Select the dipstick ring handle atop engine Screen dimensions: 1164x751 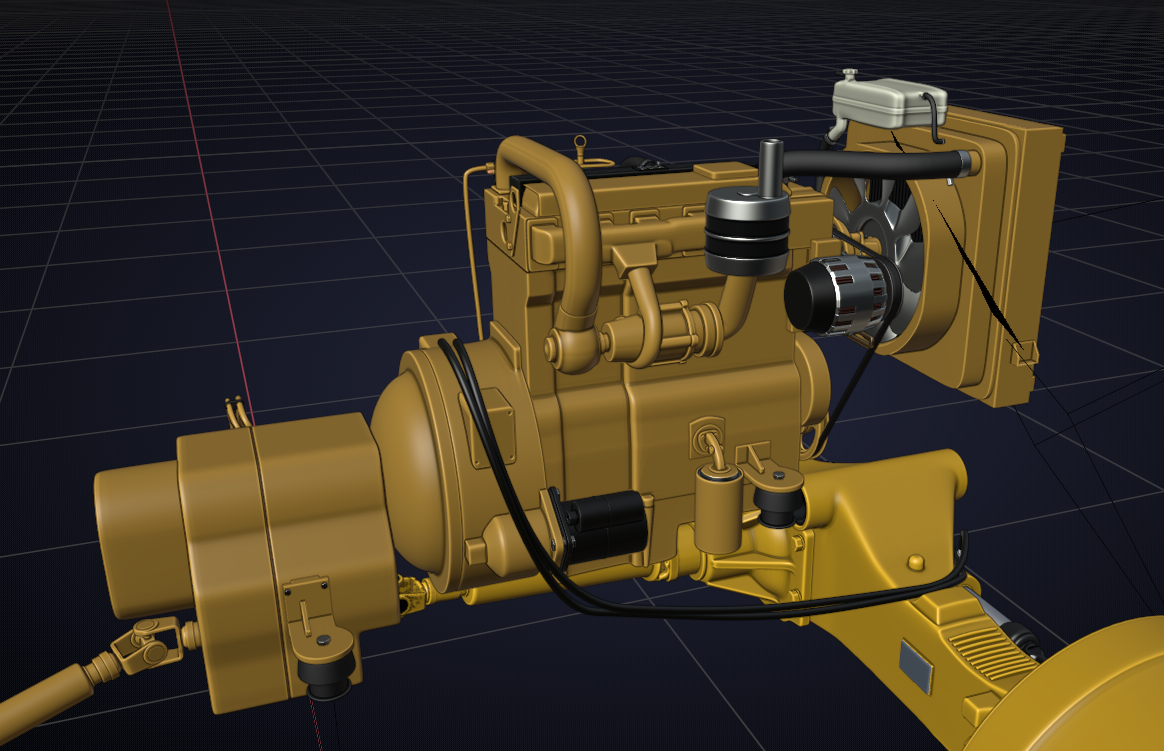(581, 144)
